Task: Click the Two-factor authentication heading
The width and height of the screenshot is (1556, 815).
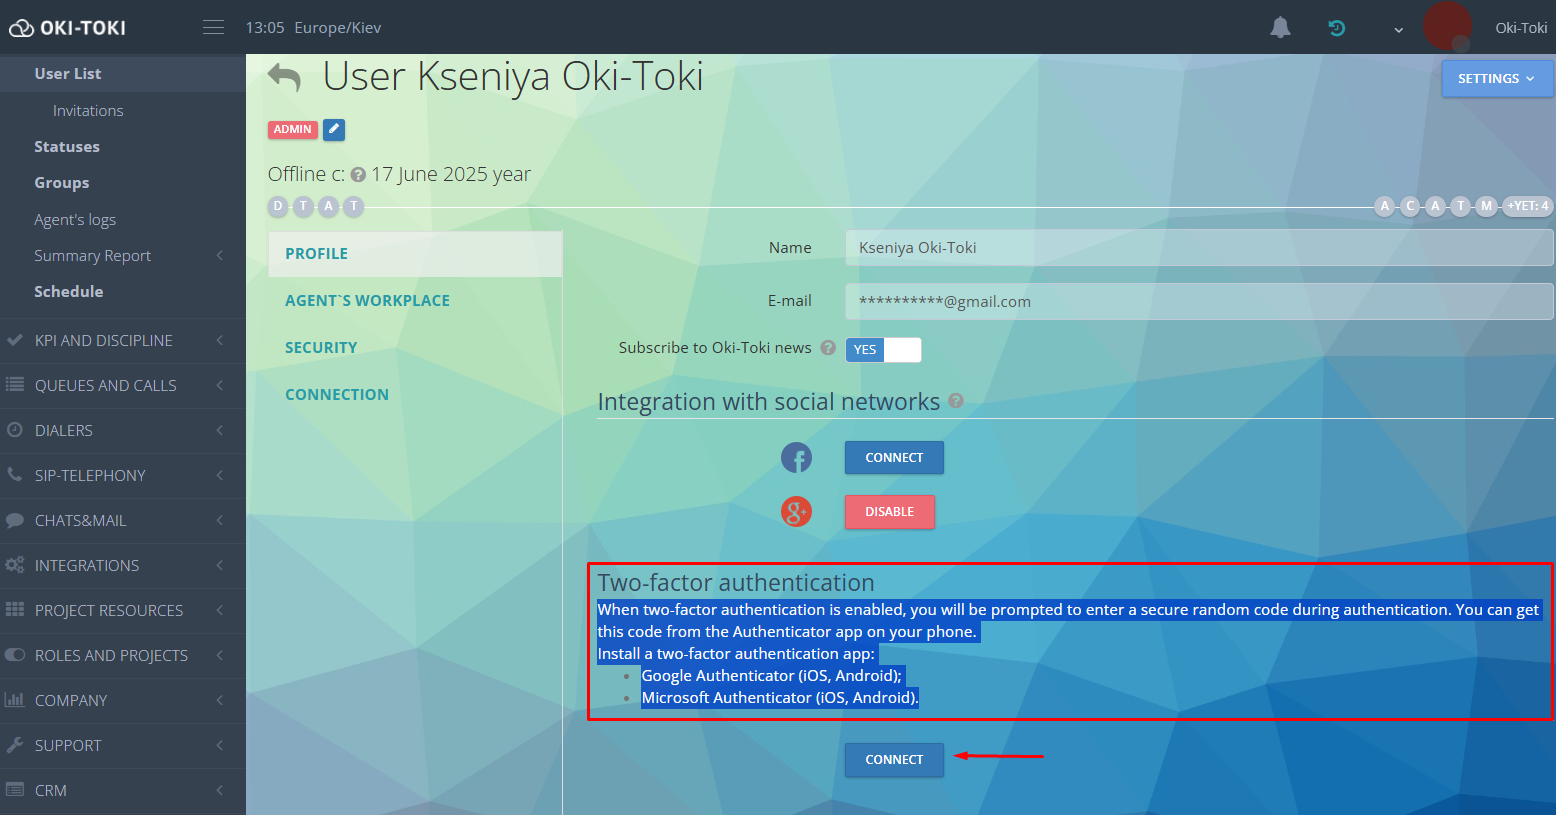Action: (736, 583)
